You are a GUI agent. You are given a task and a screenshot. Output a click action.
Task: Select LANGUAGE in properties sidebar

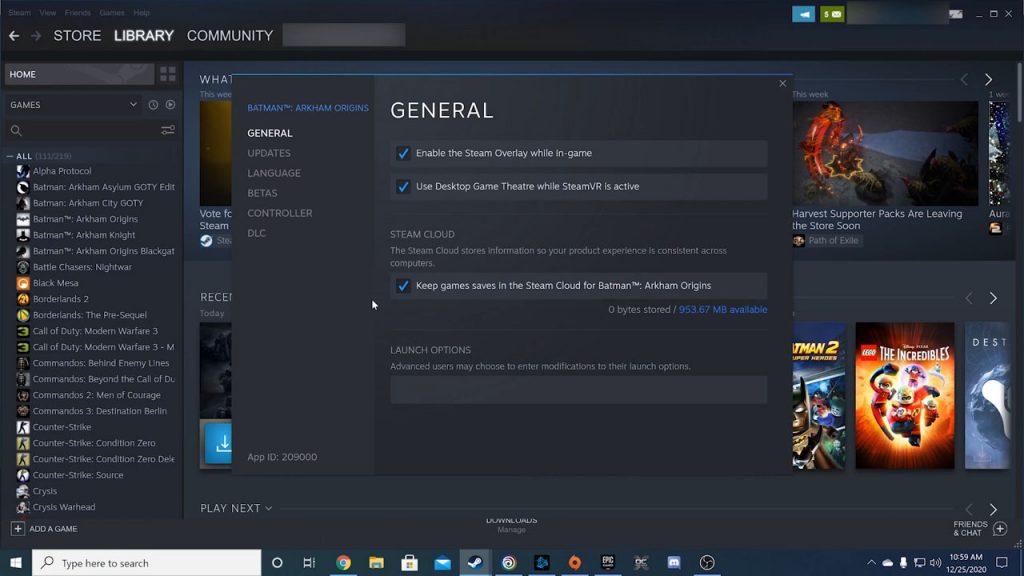(x=274, y=173)
